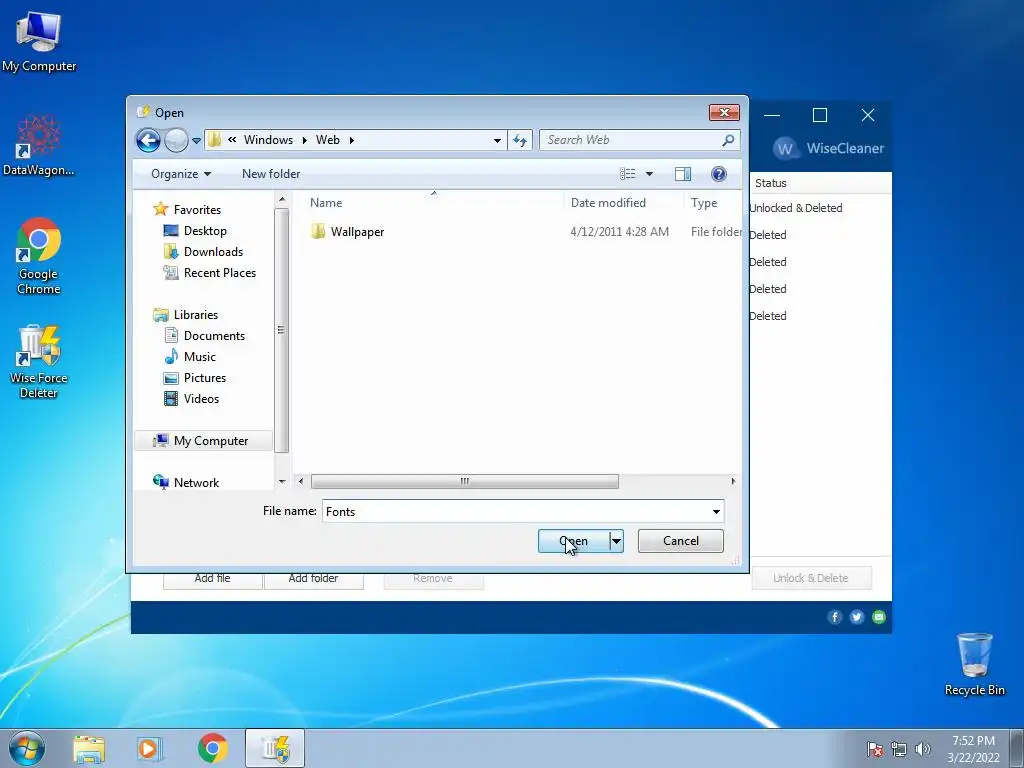Open DataWagon desktop shortcut
This screenshot has height=768, width=1024.
pos(39,145)
